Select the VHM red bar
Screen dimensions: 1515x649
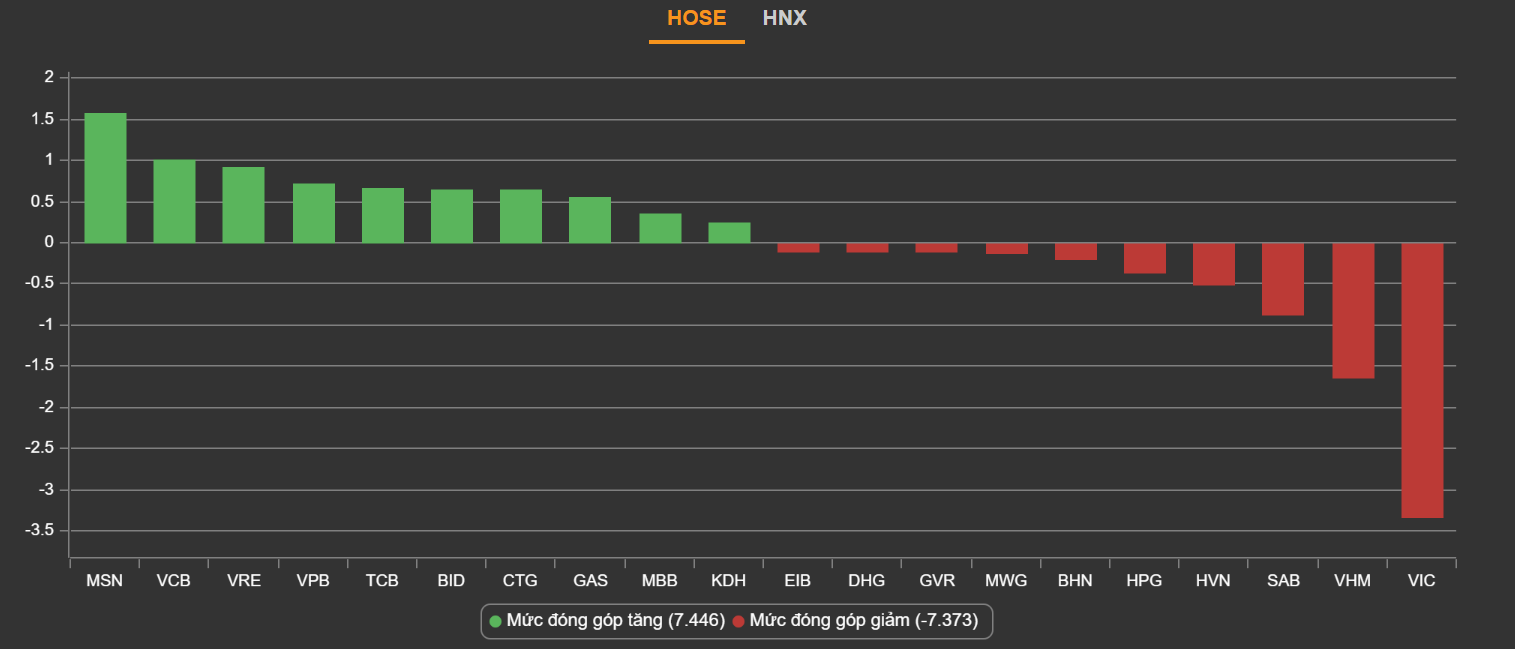(1353, 310)
